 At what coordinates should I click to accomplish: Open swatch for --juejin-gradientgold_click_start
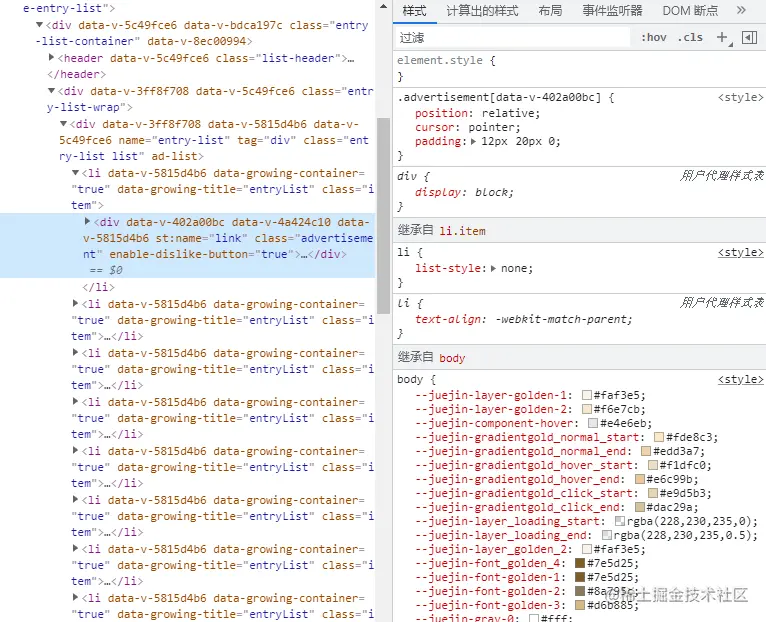(x=653, y=493)
